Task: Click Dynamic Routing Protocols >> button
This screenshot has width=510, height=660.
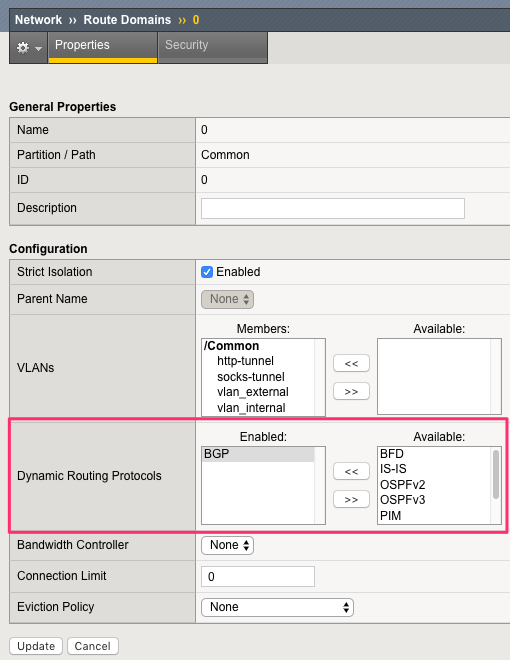Action: 351,500
